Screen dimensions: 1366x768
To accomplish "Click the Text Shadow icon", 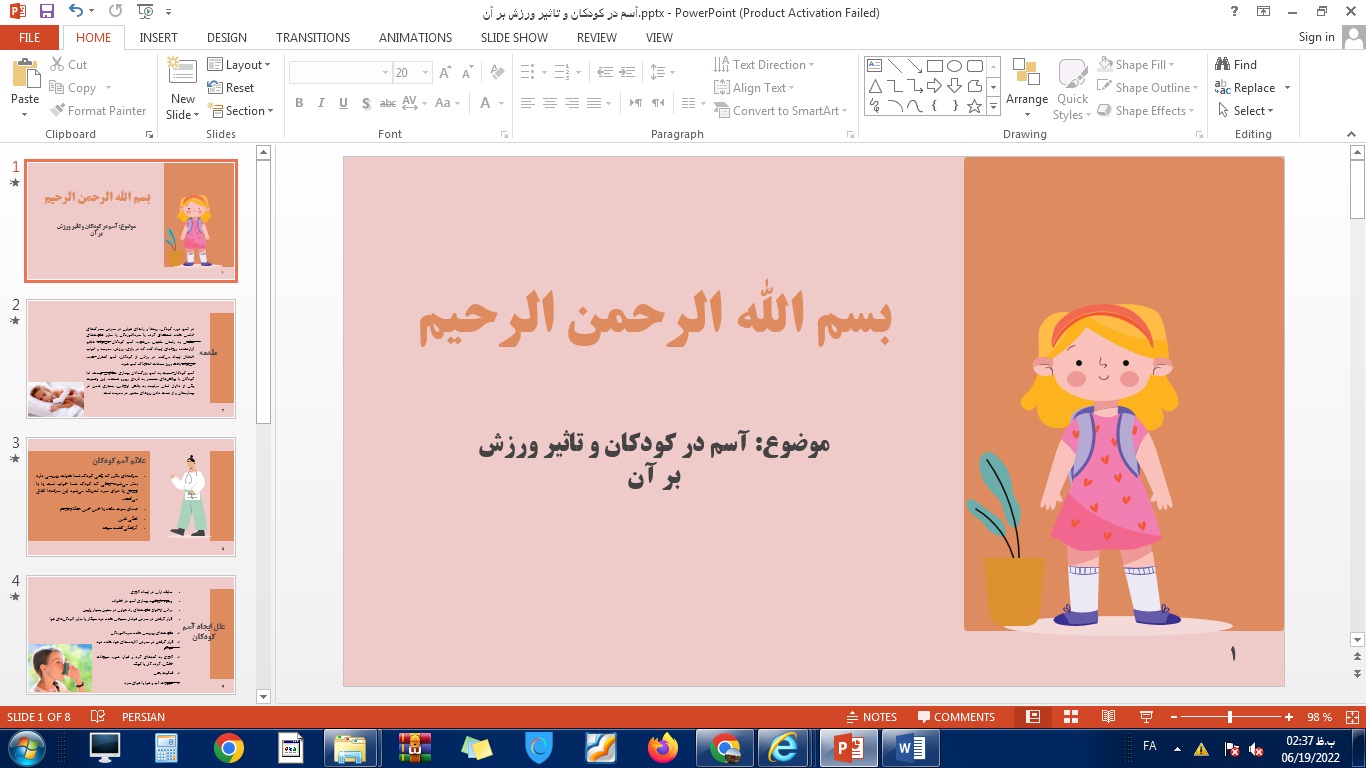I will (x=366, y=103).
